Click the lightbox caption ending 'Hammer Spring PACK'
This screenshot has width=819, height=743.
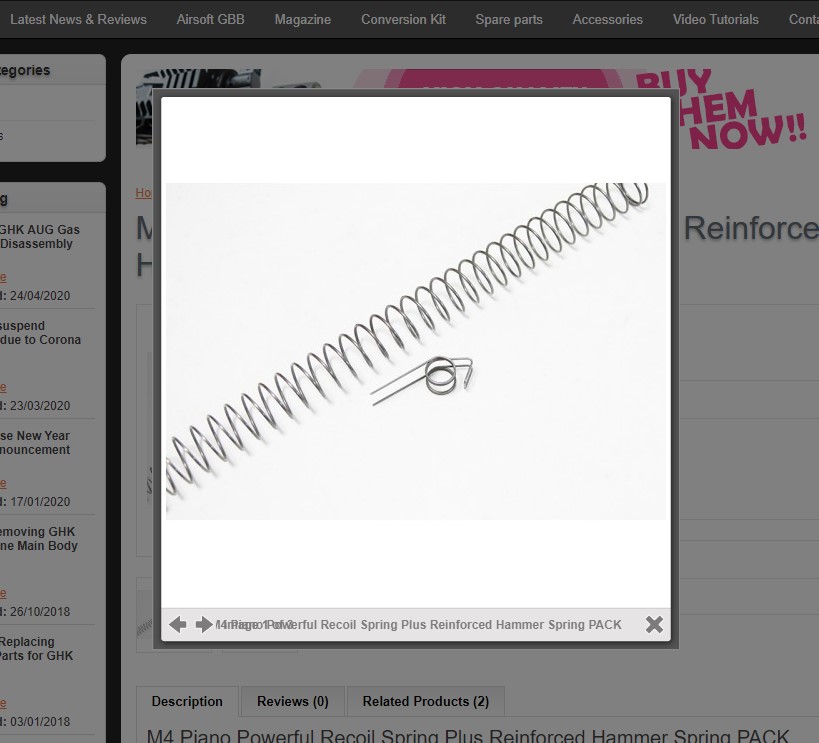tap(418, 625)
